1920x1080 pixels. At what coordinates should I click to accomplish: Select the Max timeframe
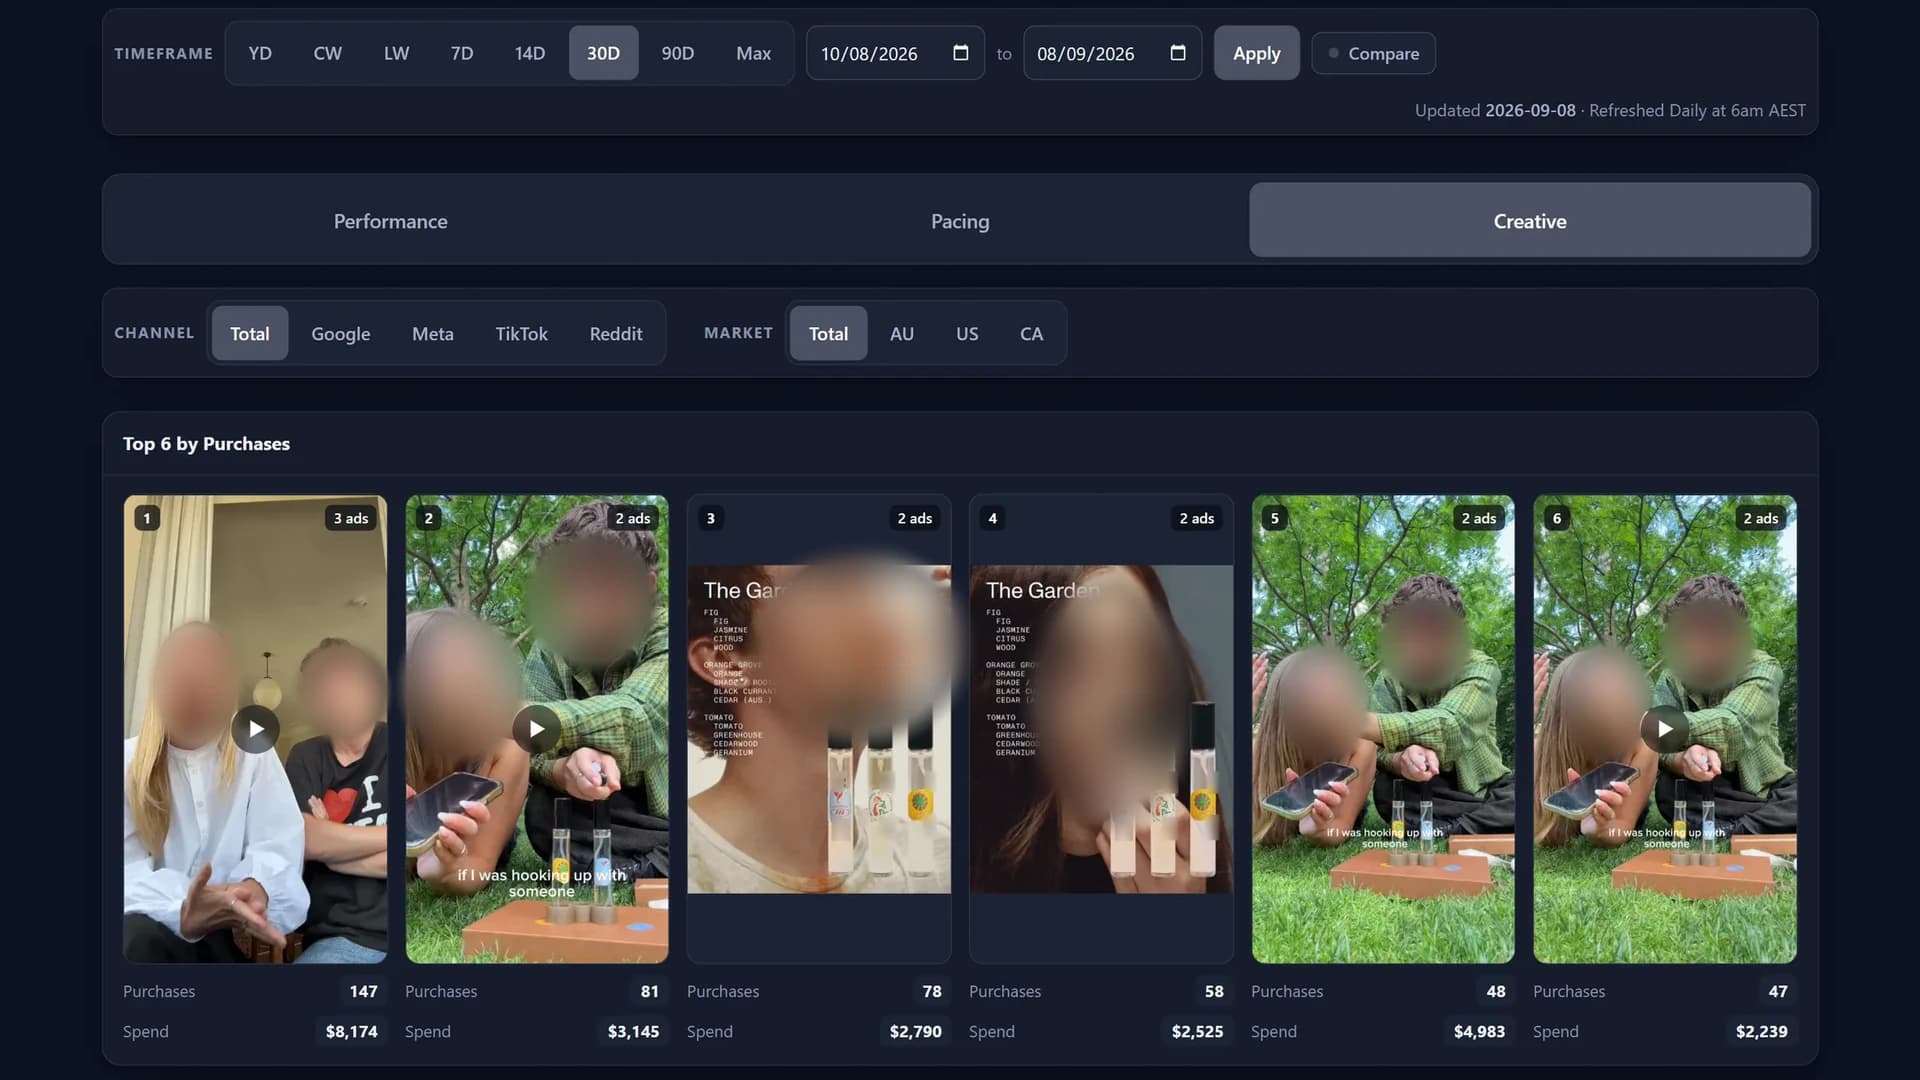click(x=754, y=53)
